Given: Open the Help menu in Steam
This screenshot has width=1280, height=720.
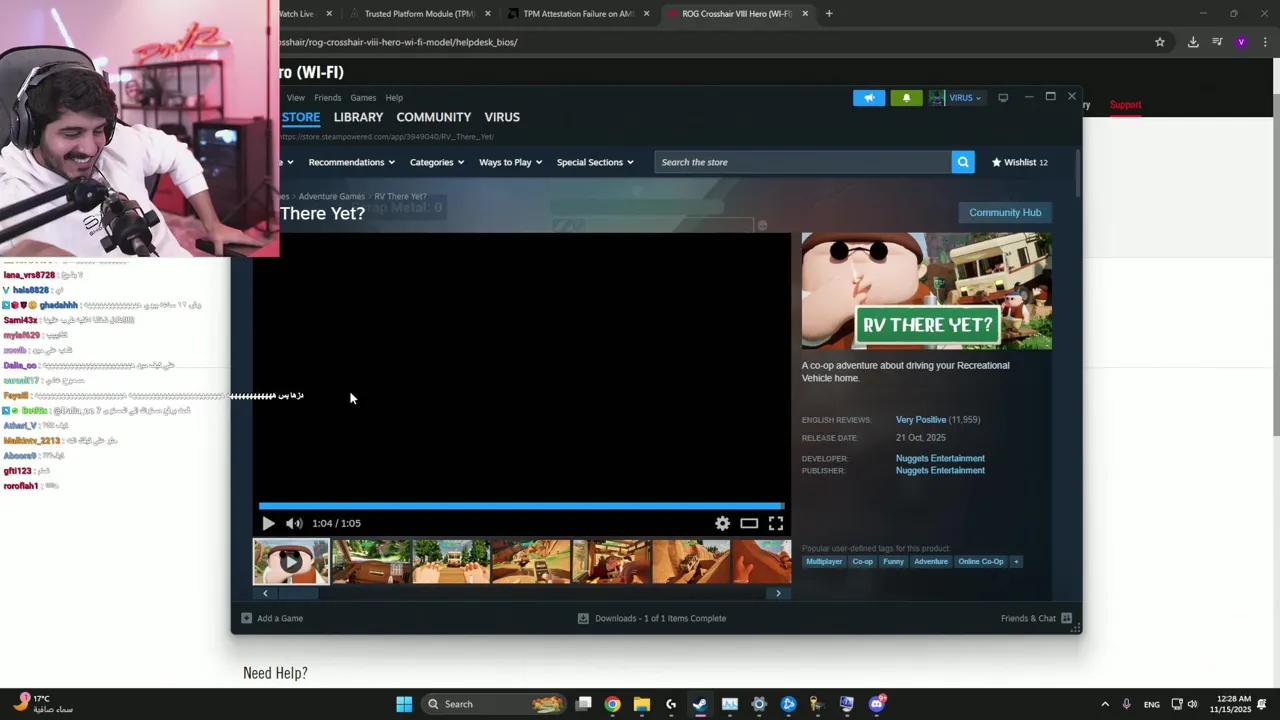Looking at the screenshot, I should 394,98.
